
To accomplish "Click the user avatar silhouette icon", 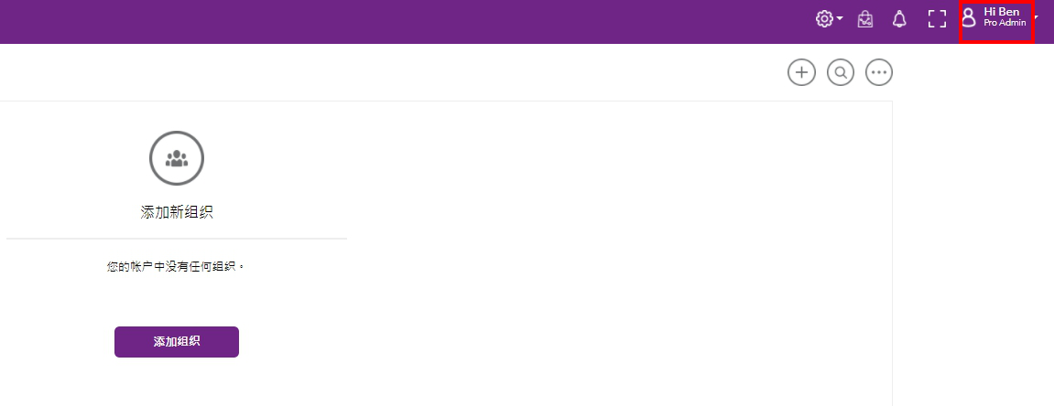I will tap(969, 18).
